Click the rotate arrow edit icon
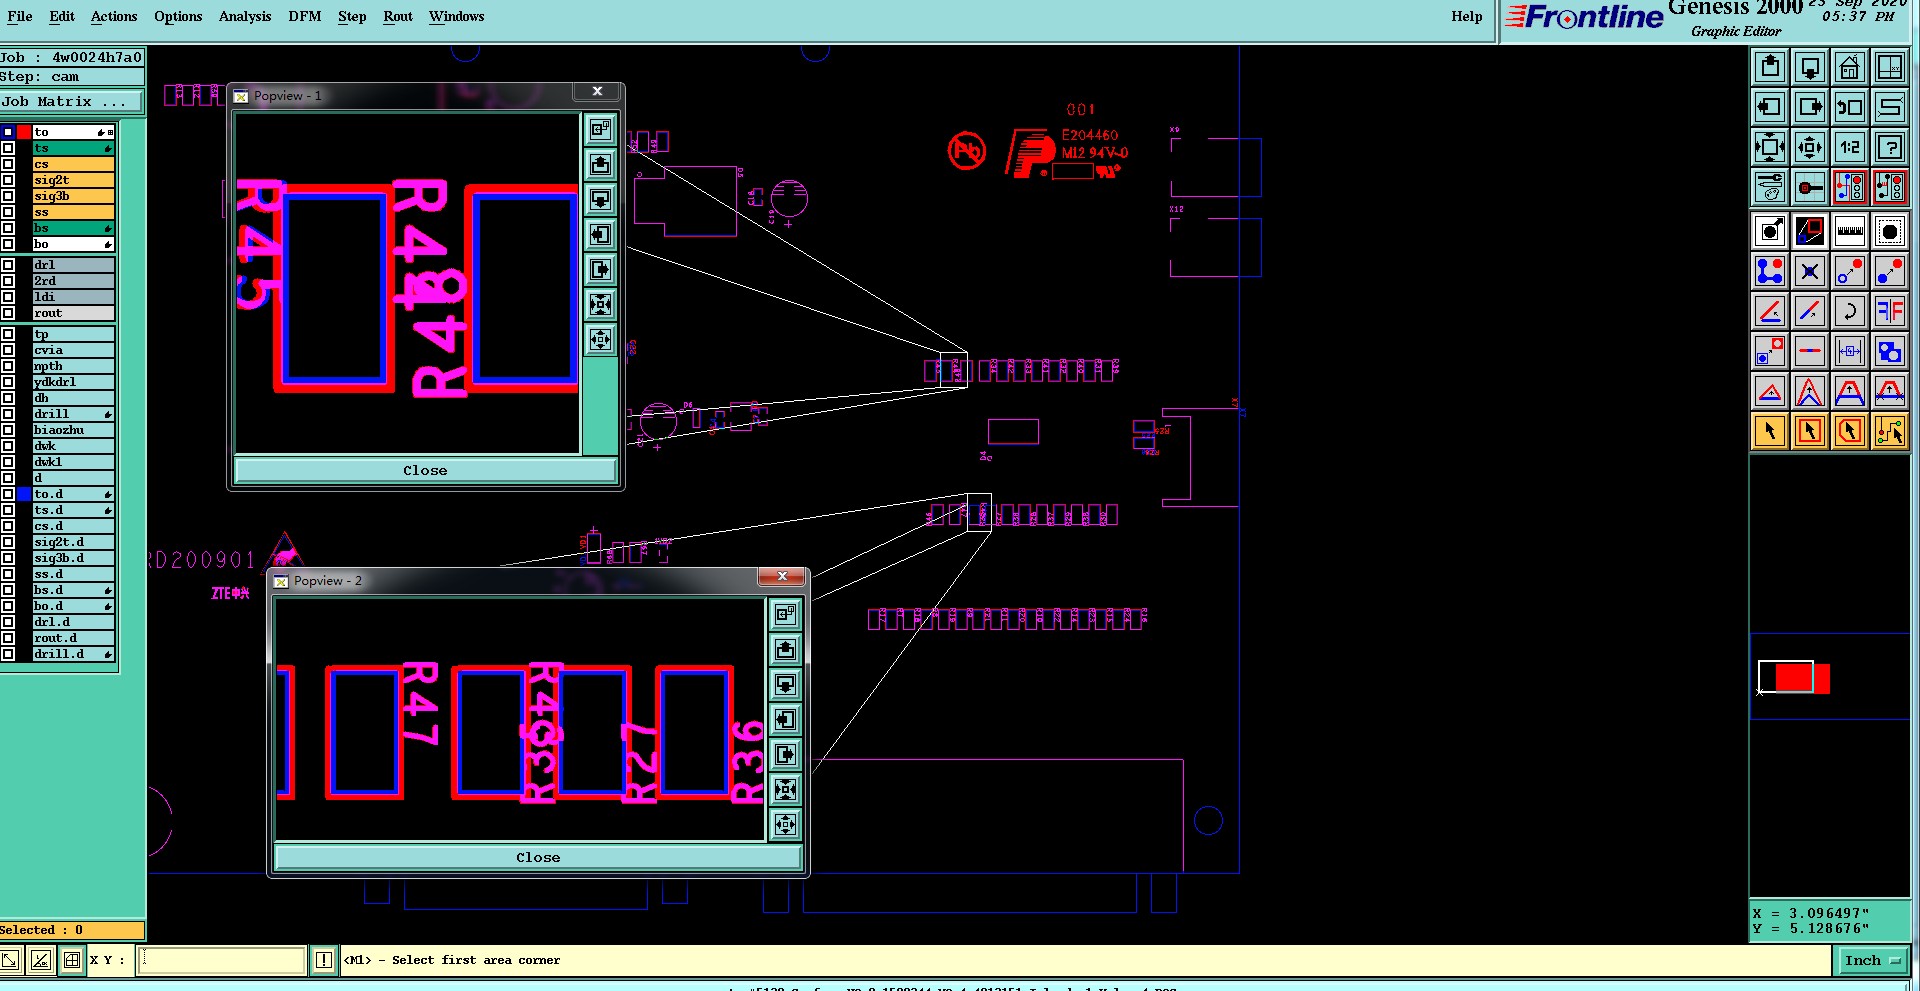Image resolution: width=1920 pixels, height=991 pixels. click(1849, 311)
